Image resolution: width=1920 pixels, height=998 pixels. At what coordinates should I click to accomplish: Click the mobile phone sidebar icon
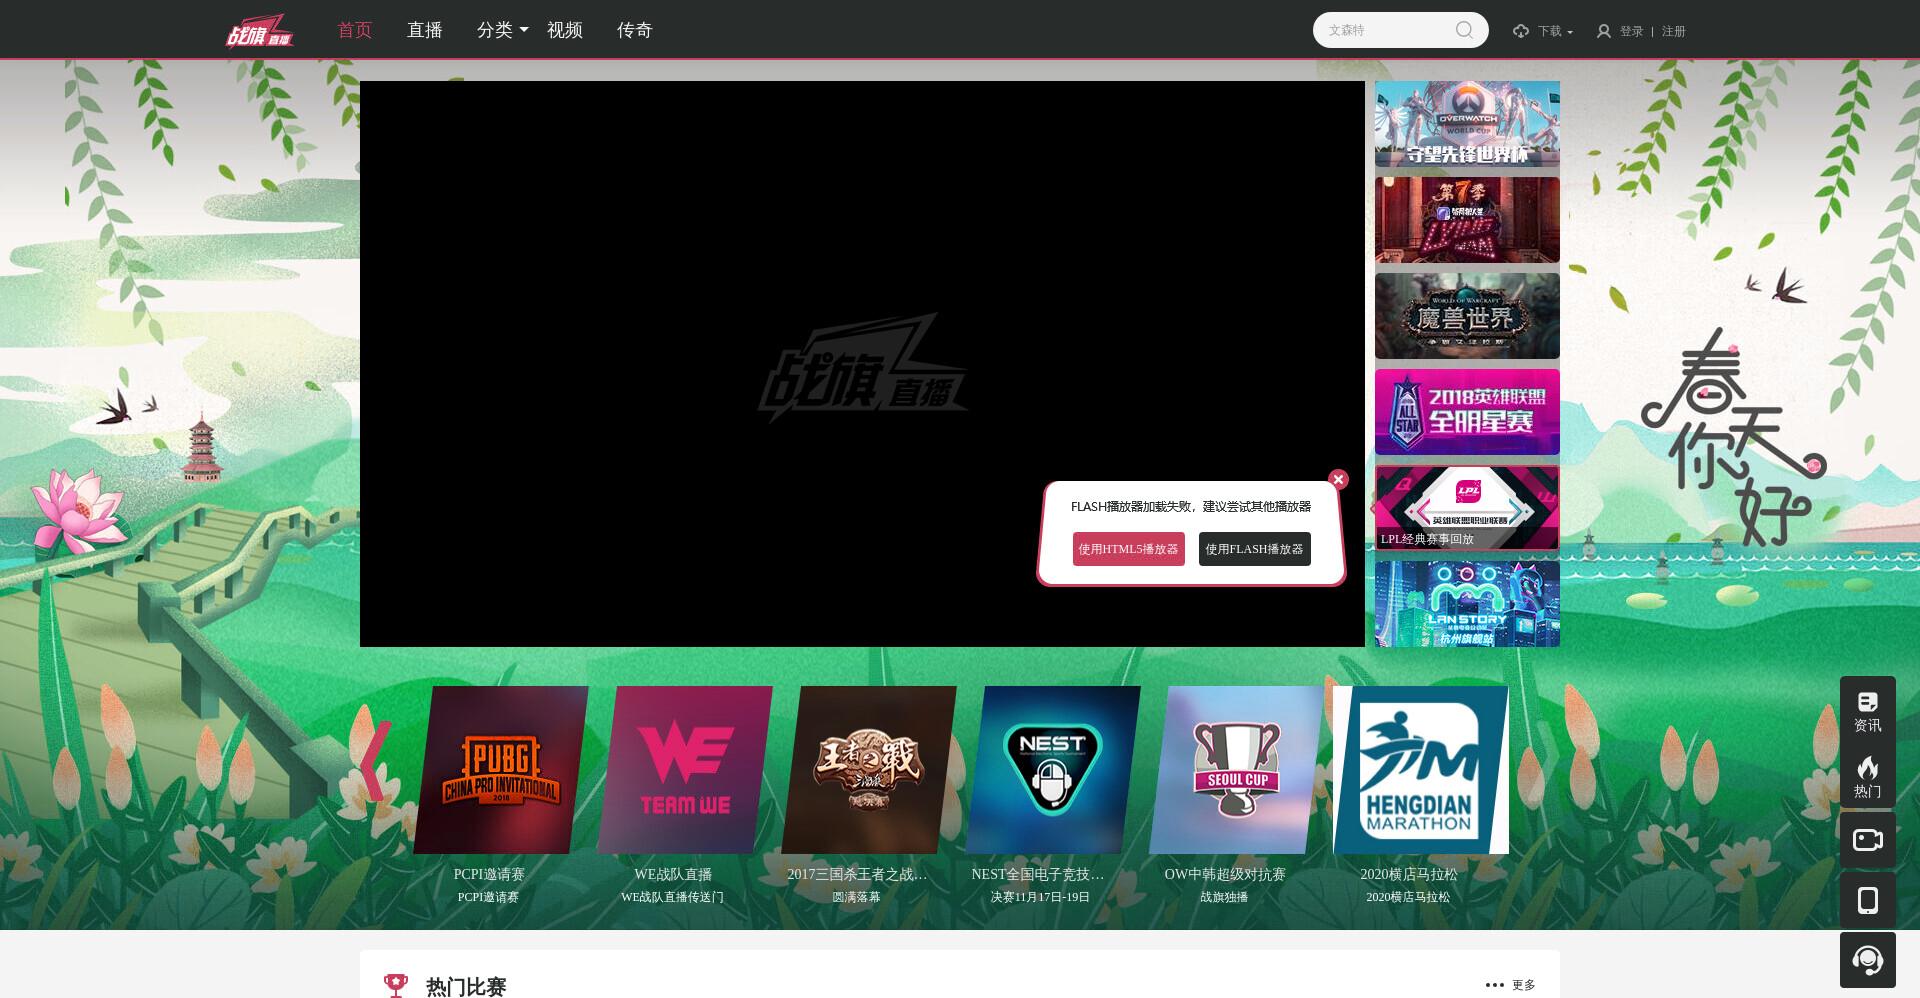point(1868,900)
